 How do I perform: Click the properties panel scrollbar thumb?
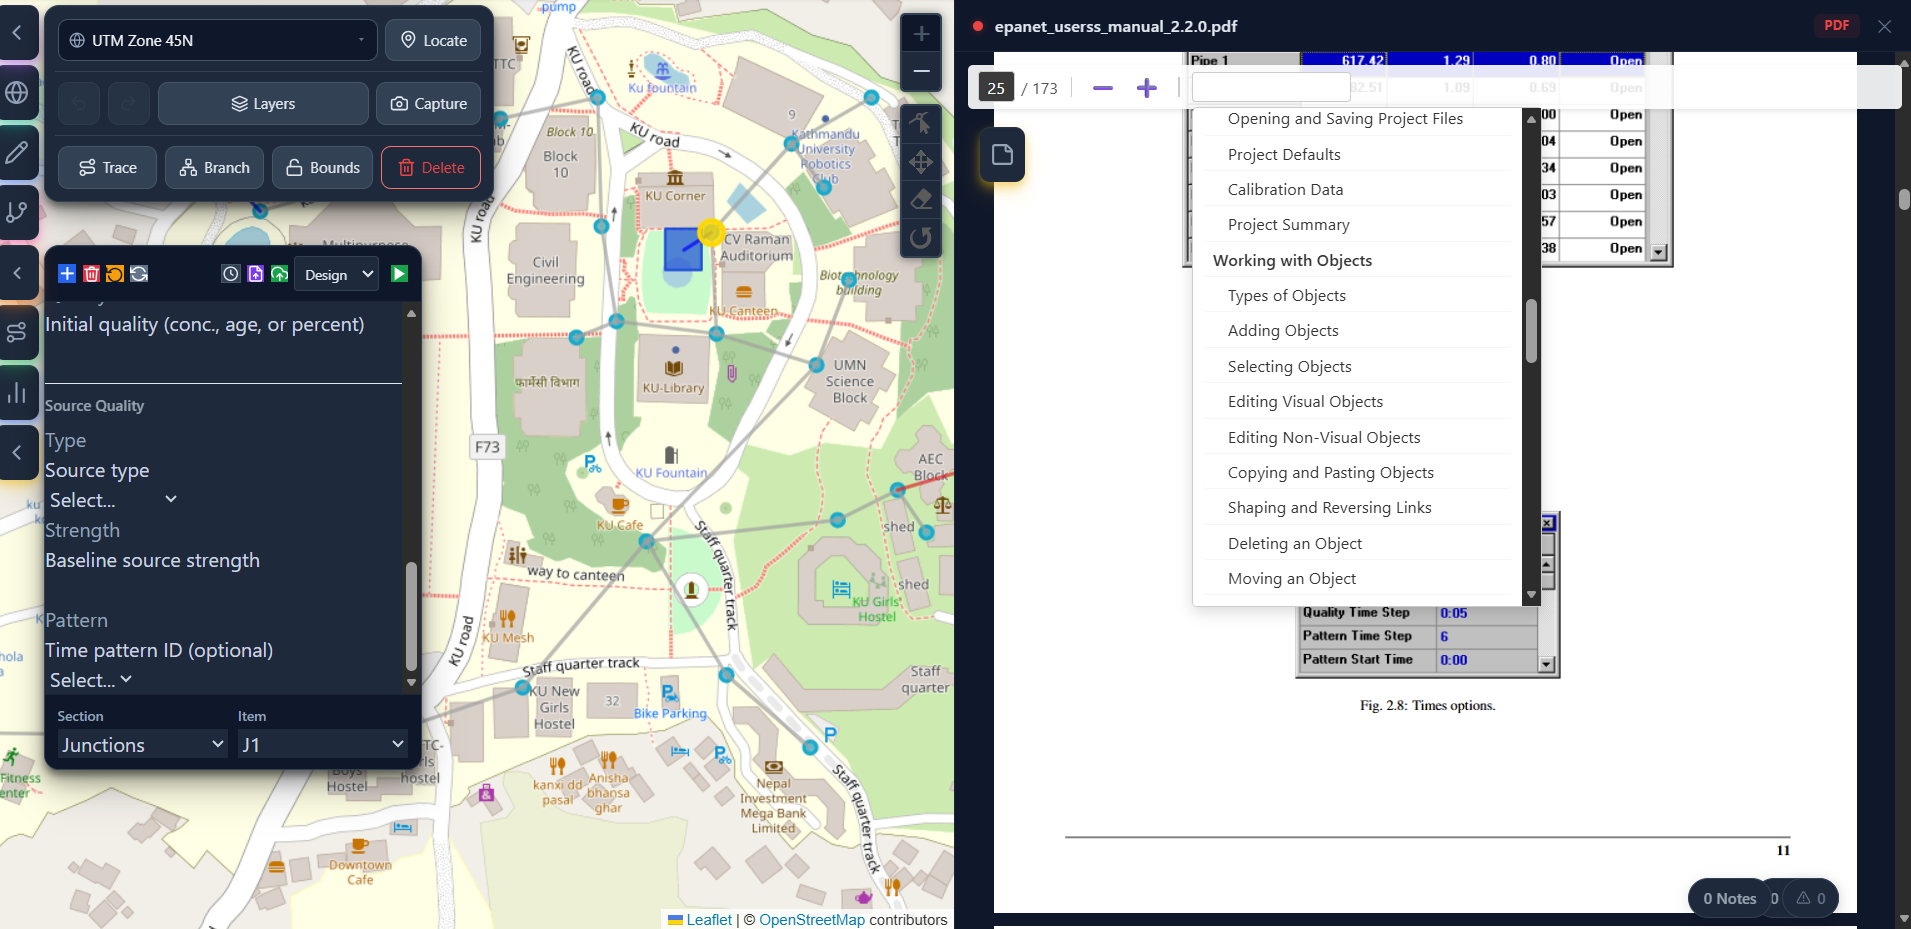tap(411, 616)
